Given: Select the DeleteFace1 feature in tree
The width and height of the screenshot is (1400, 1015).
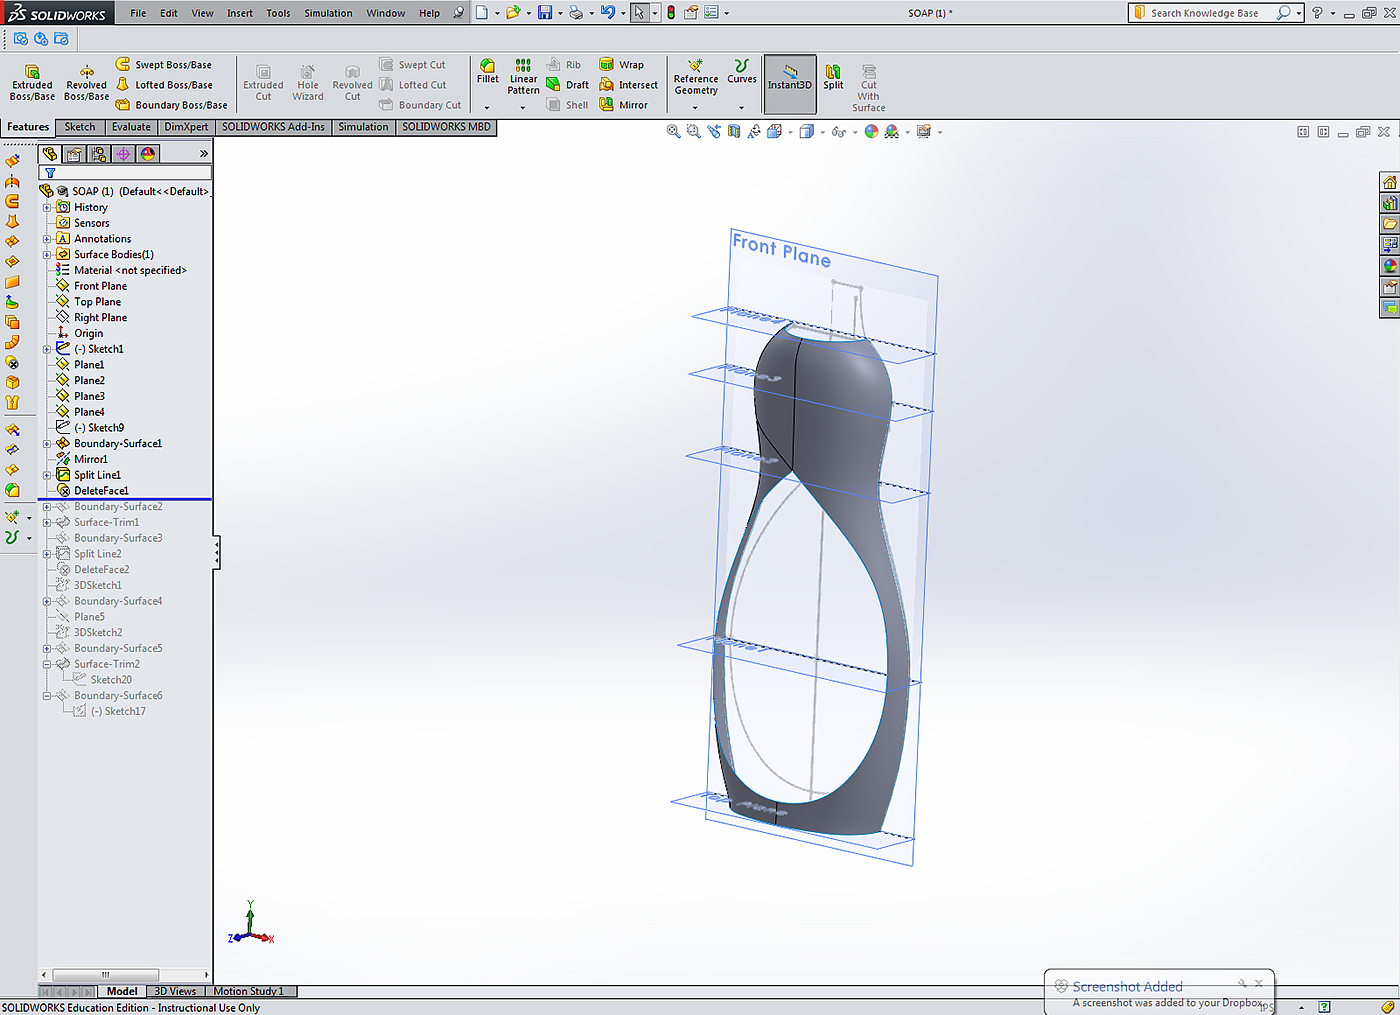Looking at the screenshot, I should tap(101, 491).
